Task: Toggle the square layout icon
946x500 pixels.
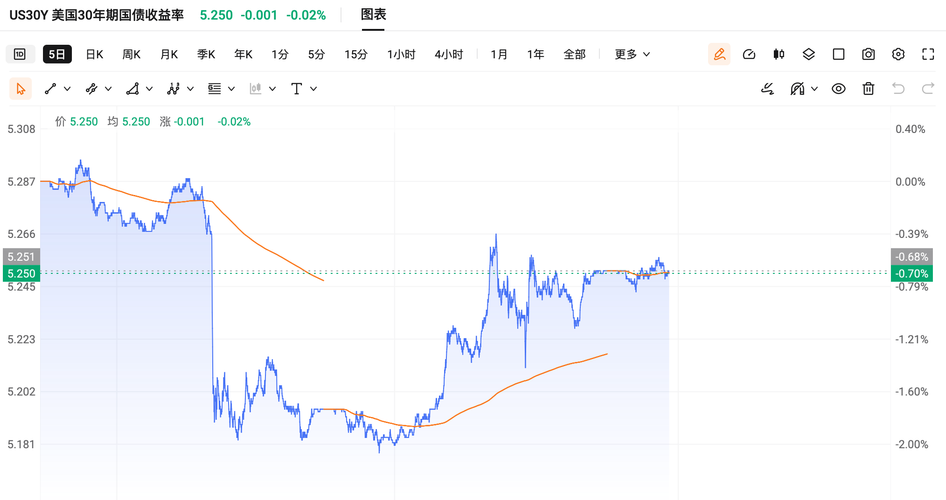Action: point(839,54)
